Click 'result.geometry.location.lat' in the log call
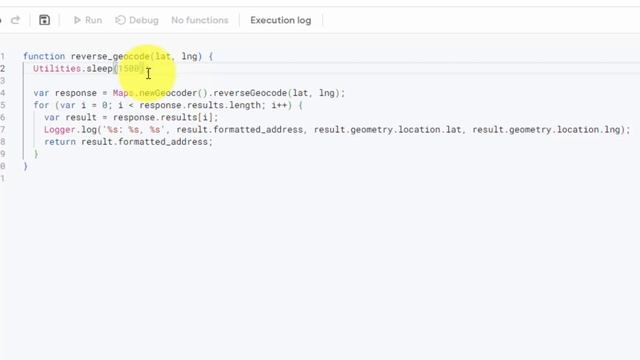Viewport: 640px width, 360px height. click(x=388, y=130)
